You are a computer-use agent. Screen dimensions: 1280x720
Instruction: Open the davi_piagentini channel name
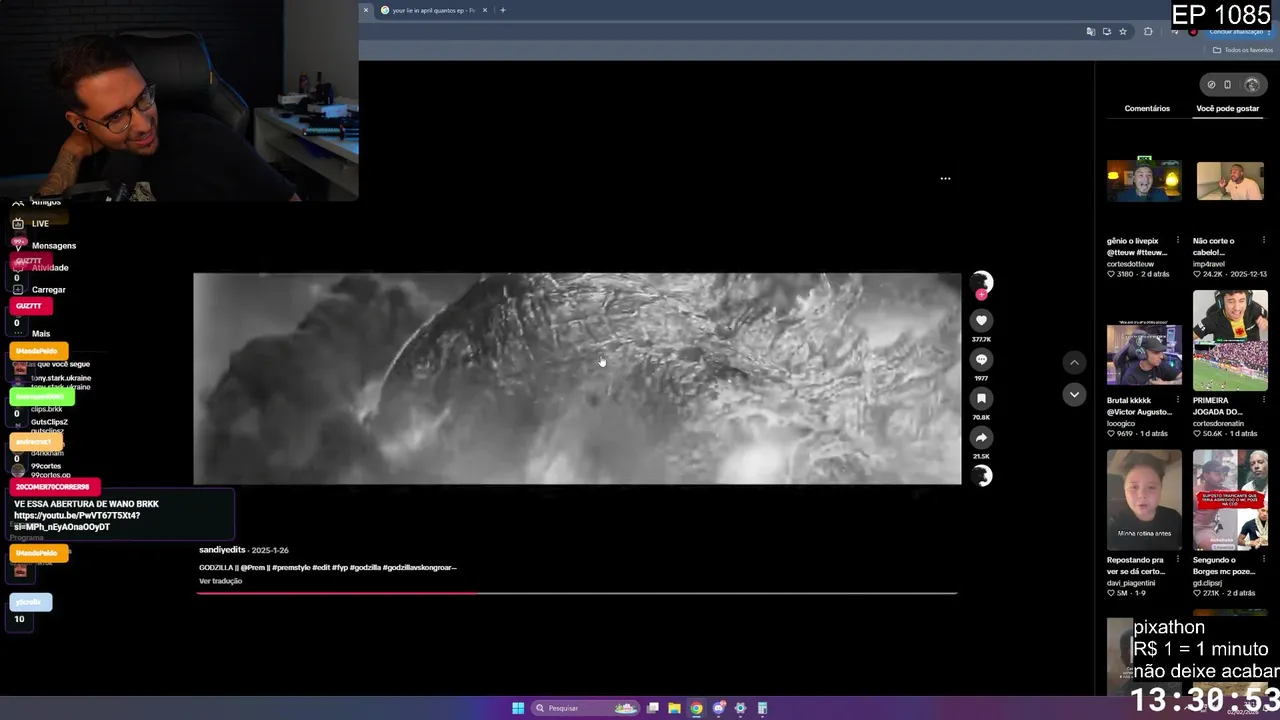coord(1131,583)
